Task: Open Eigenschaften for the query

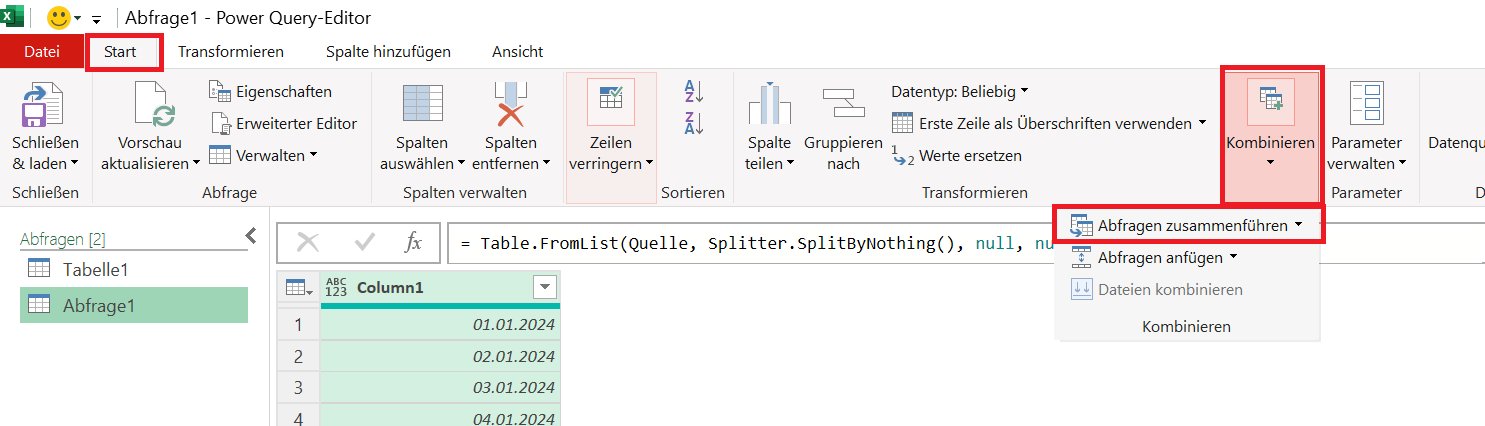Action: (270, 91)
